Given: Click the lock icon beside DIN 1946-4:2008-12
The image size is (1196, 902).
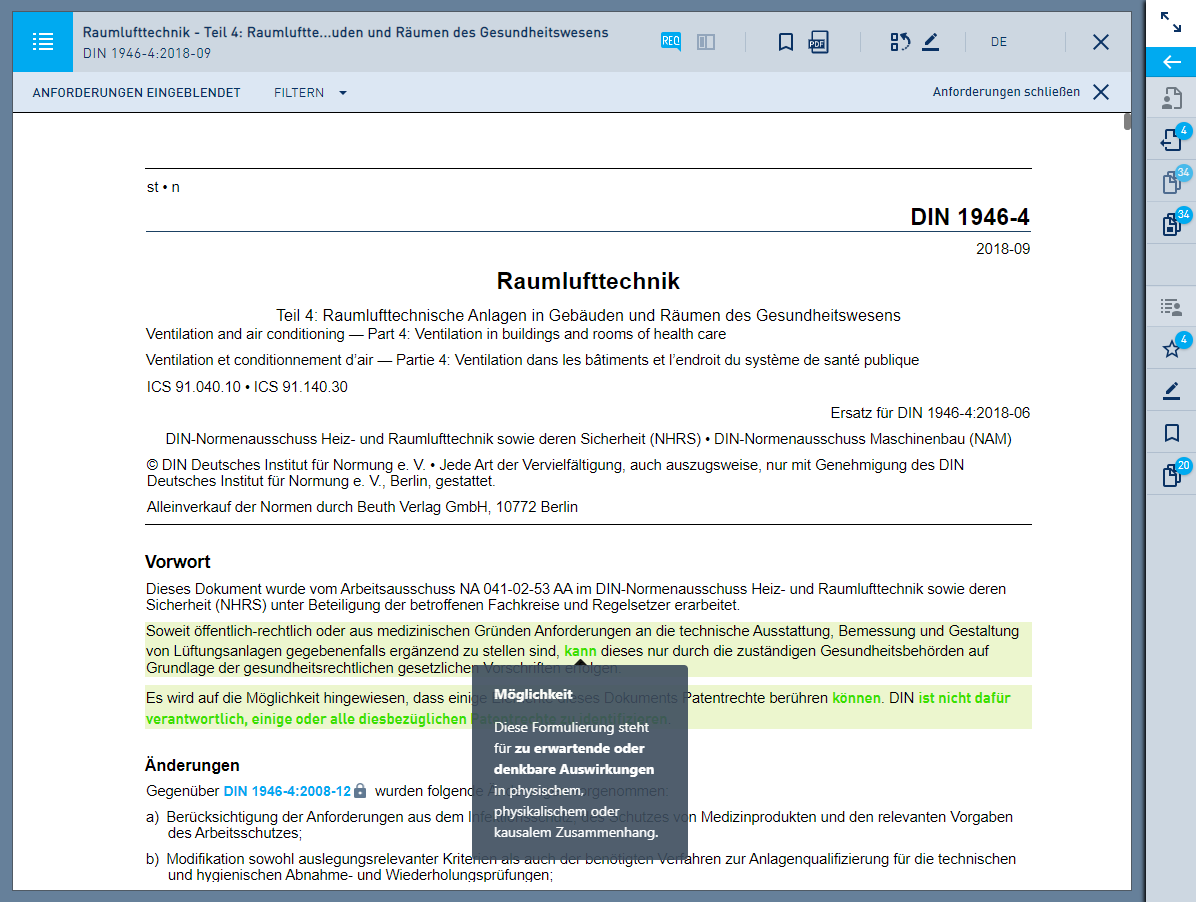Looking at the screenshot, I should pyautogui.click(x=360, y=791).
